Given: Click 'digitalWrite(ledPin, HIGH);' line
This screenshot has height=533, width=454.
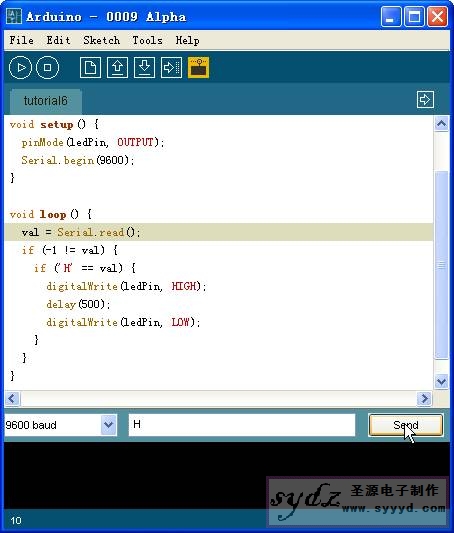Looking at the screenshot, I should click(126, 286).
